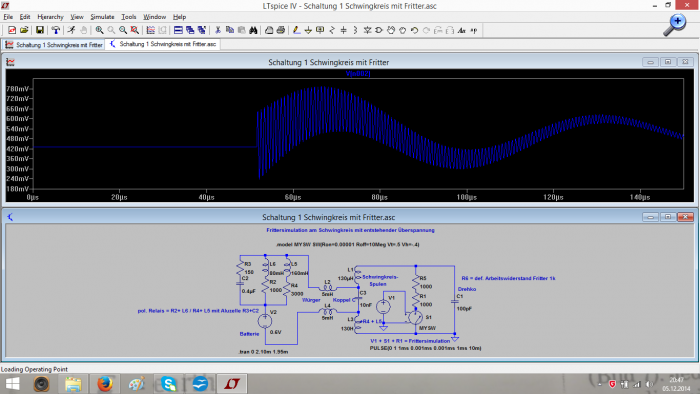Click the Save icon in toolbar

pos(40,30)
